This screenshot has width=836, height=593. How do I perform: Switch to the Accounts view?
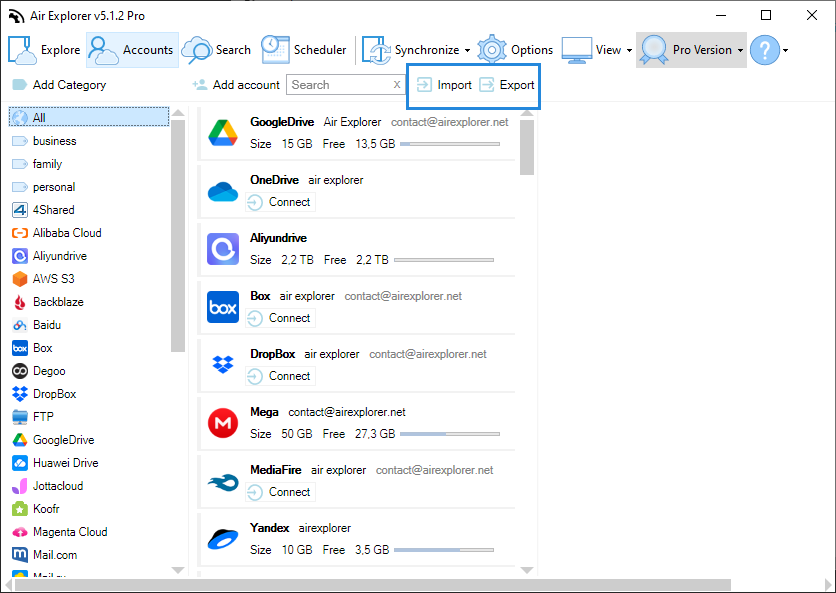pyautogui.click(x=132, y=50)
